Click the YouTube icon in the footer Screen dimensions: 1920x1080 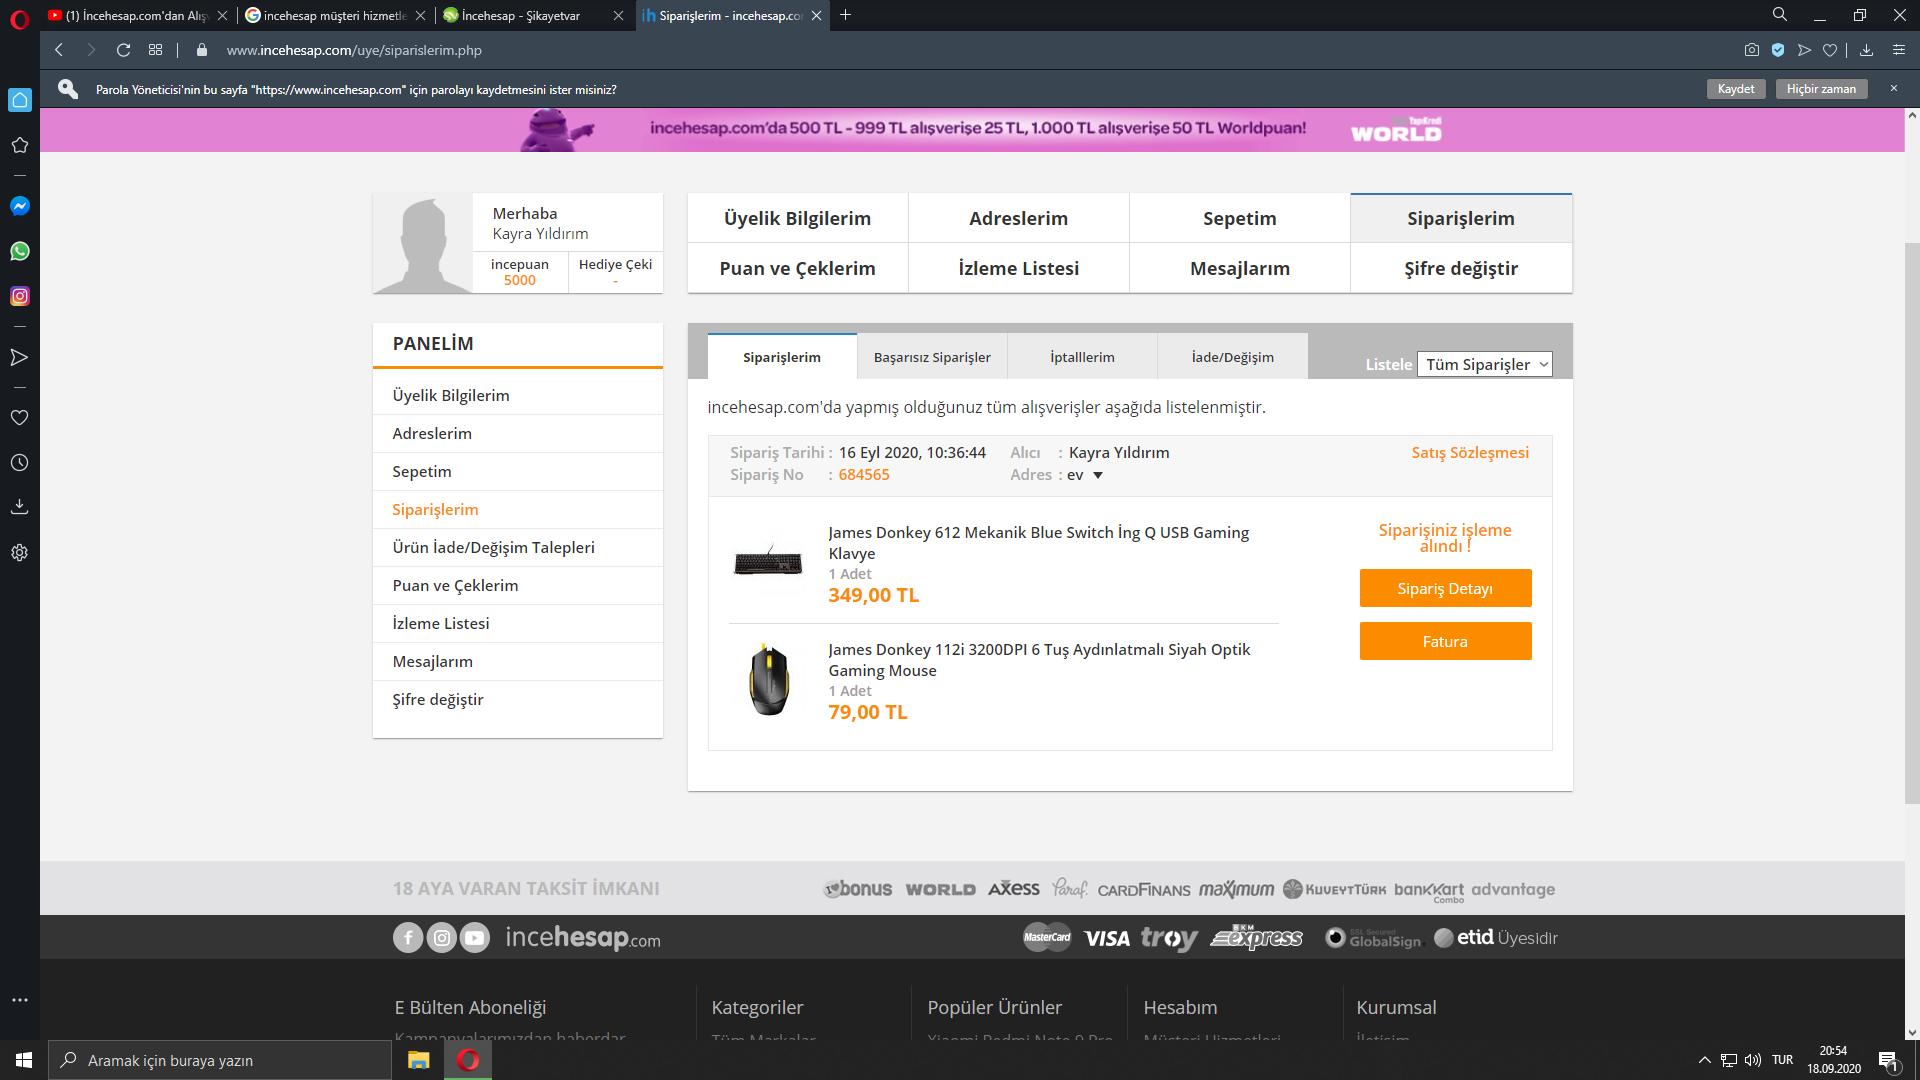click(x=474, y=938)
